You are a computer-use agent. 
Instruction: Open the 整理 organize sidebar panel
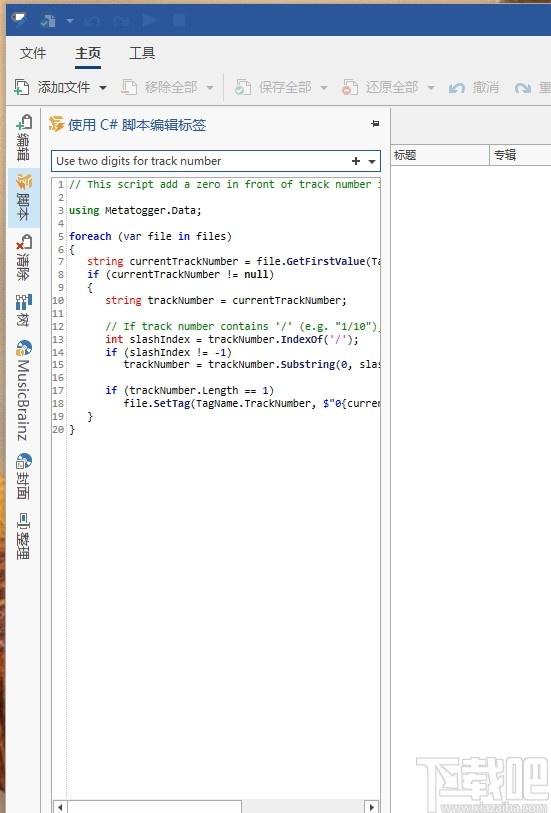point(23,536)
